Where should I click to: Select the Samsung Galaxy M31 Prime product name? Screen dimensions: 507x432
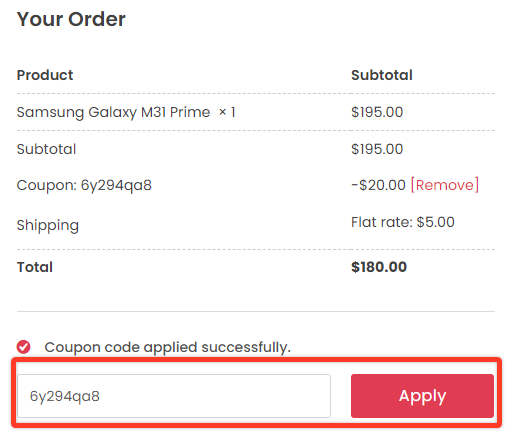pos(113,112)
